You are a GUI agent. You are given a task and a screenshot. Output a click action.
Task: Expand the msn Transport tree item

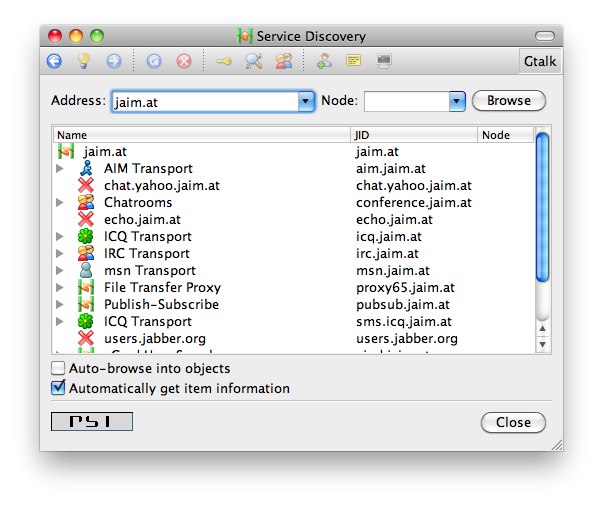[60, 270]
